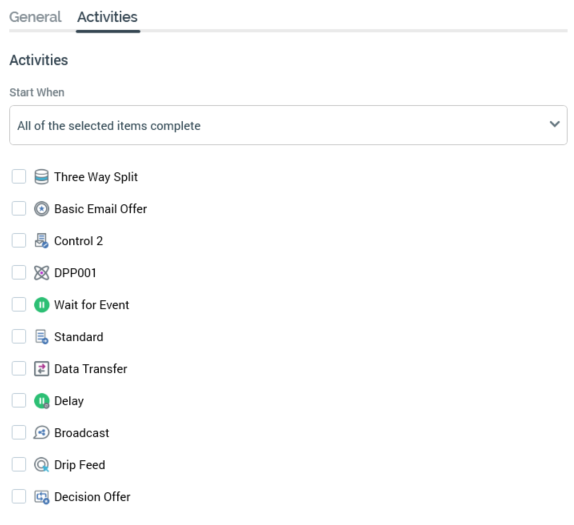The height and width of the screenshot is (525, 574).
Task: Enable the Delay checkbox
Action: 19,401
